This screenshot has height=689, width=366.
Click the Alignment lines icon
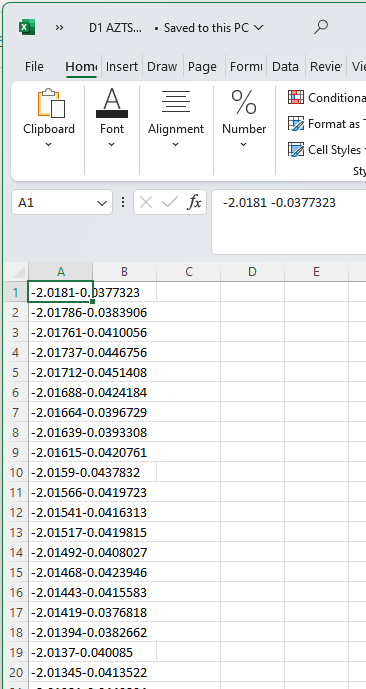point(176,102)
